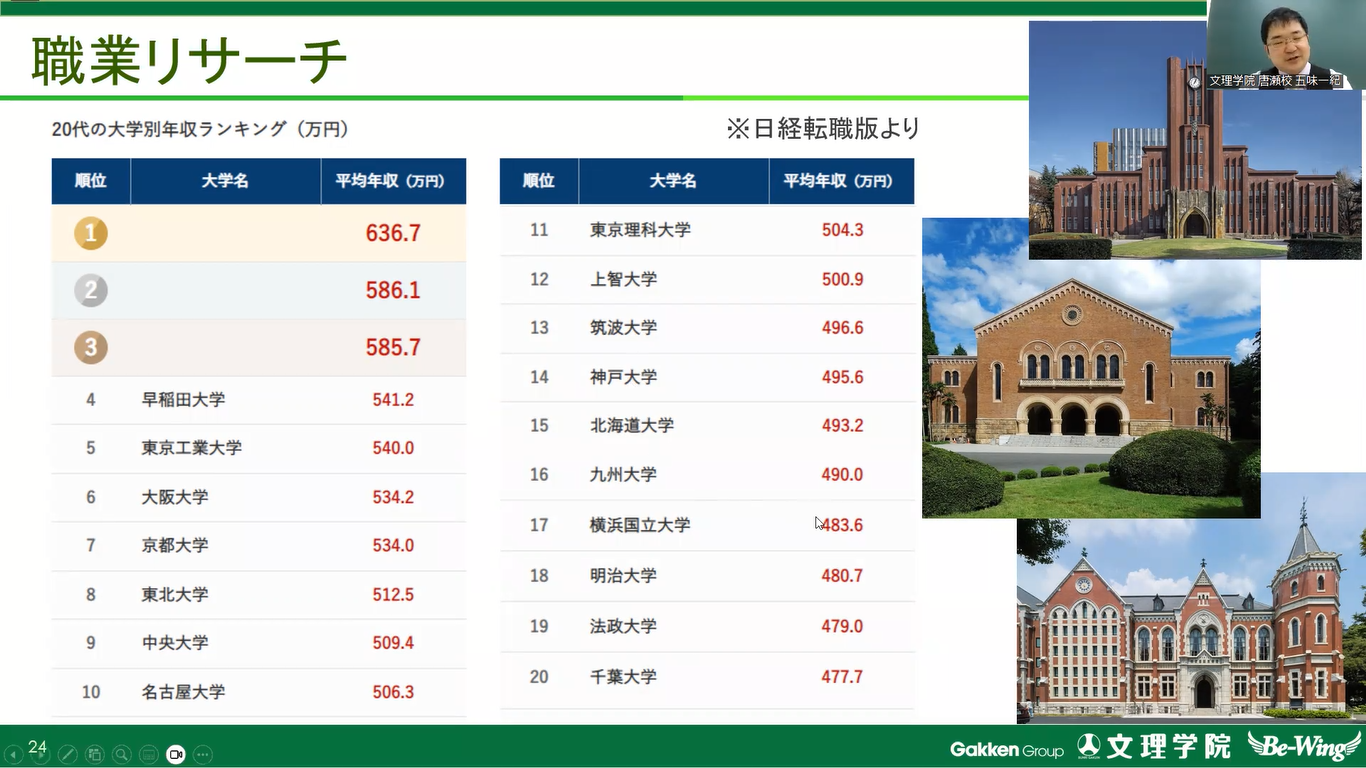1366x768 pixels.
Task: Open the pen and laser pointer tools
Action: [67, 755]
